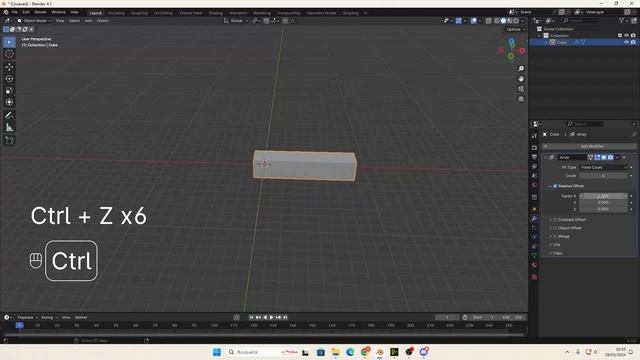Click the Factor Z value field
Viewport: 640px width, 360px height.
[603, 209]
